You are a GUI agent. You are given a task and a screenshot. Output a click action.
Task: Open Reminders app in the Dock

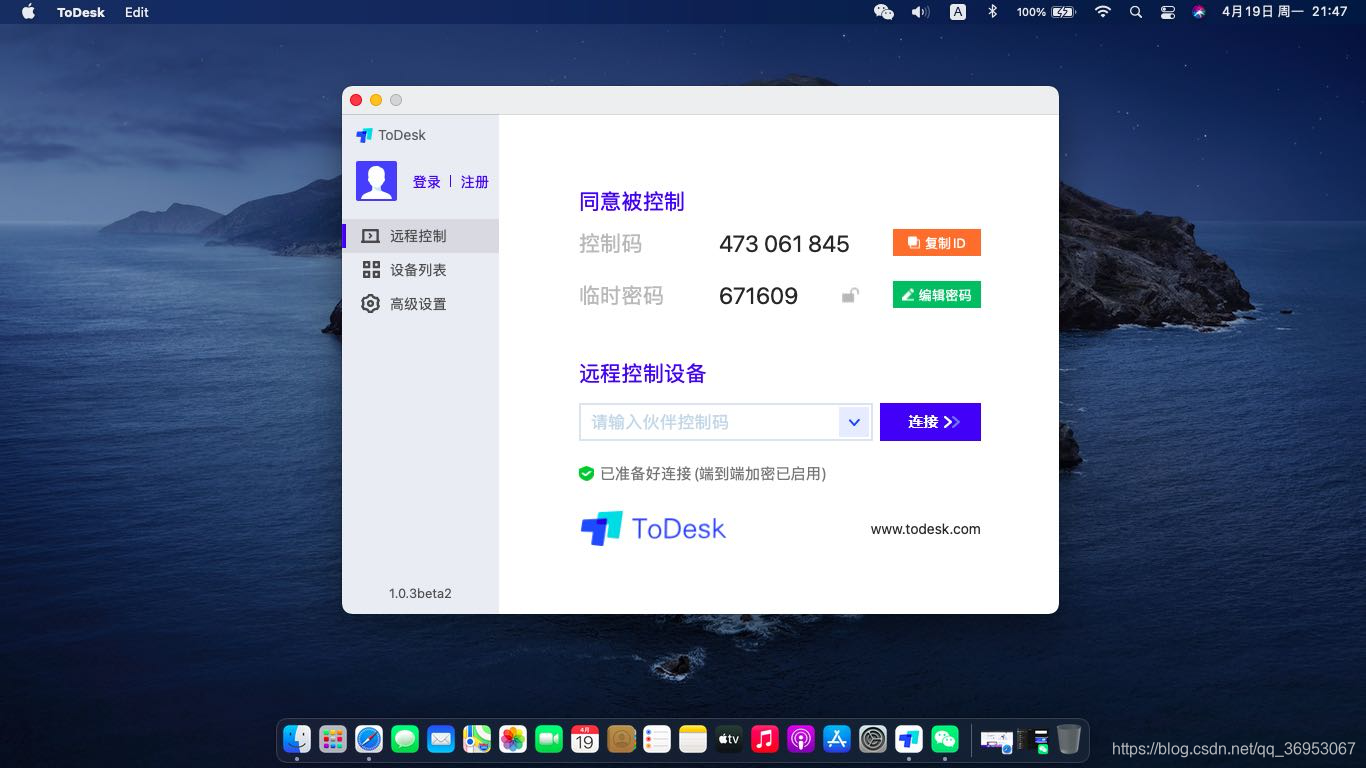(657, 739)
